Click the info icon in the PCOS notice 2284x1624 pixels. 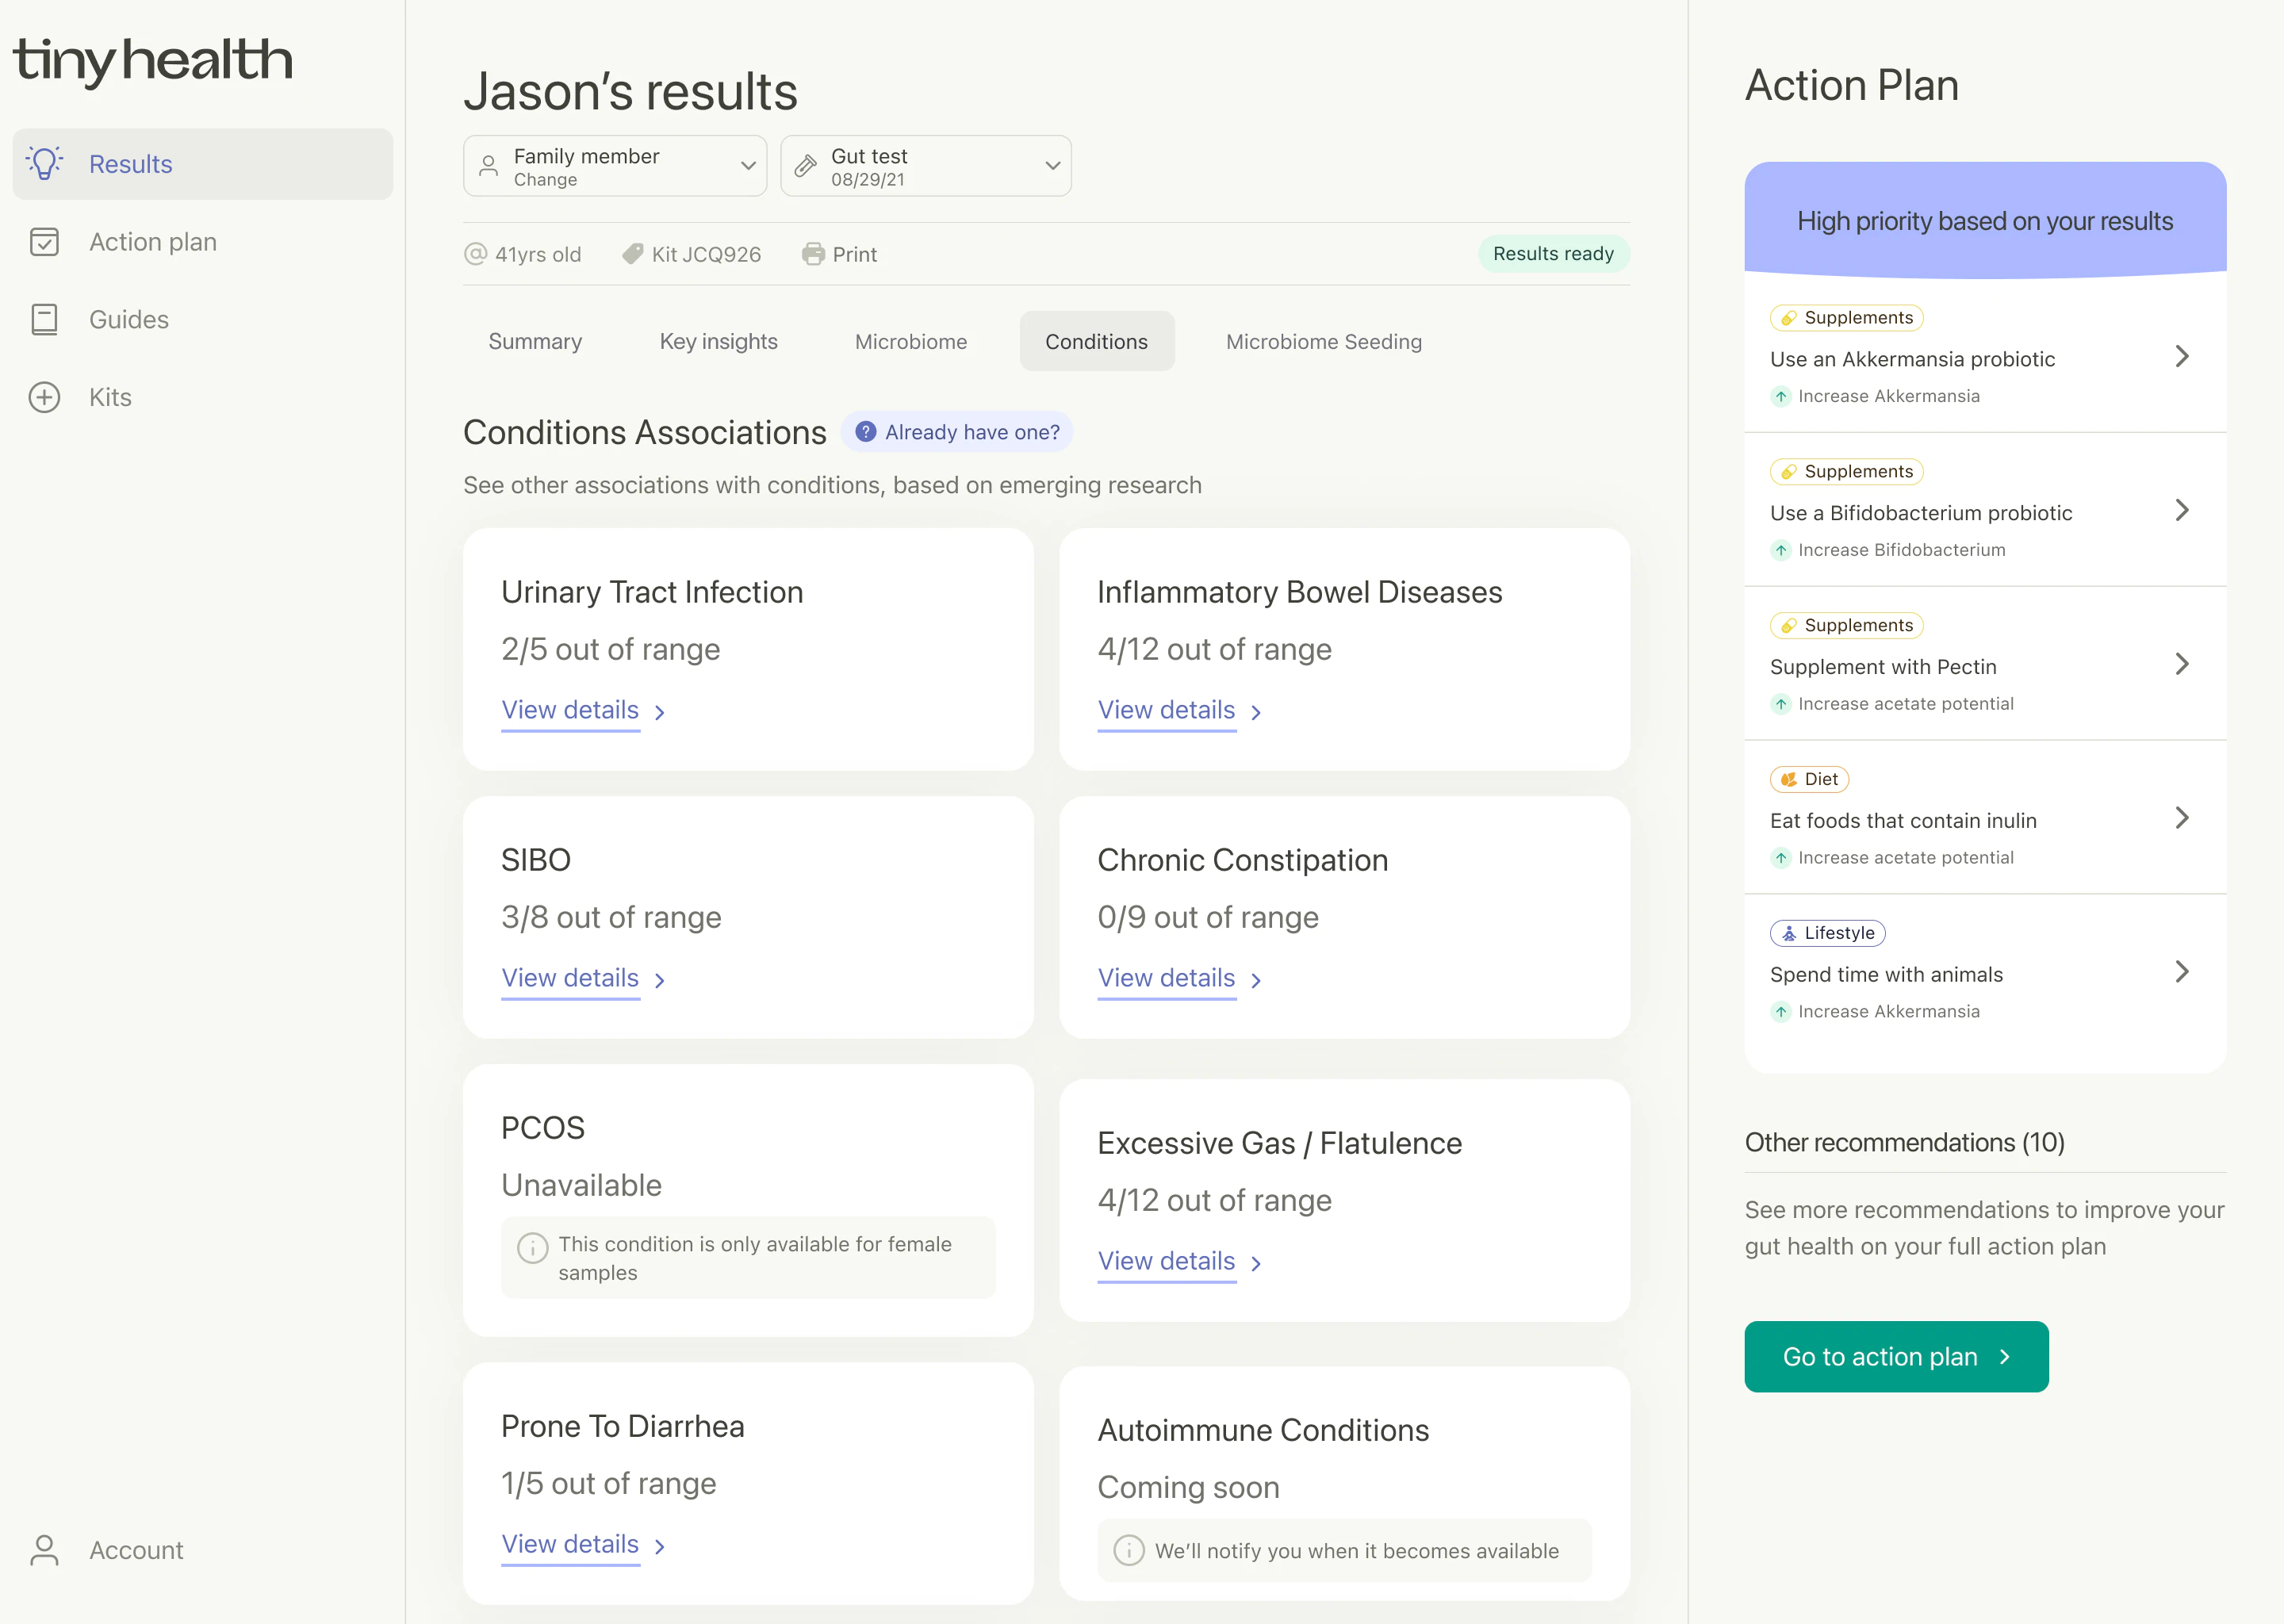[532, 1247]
